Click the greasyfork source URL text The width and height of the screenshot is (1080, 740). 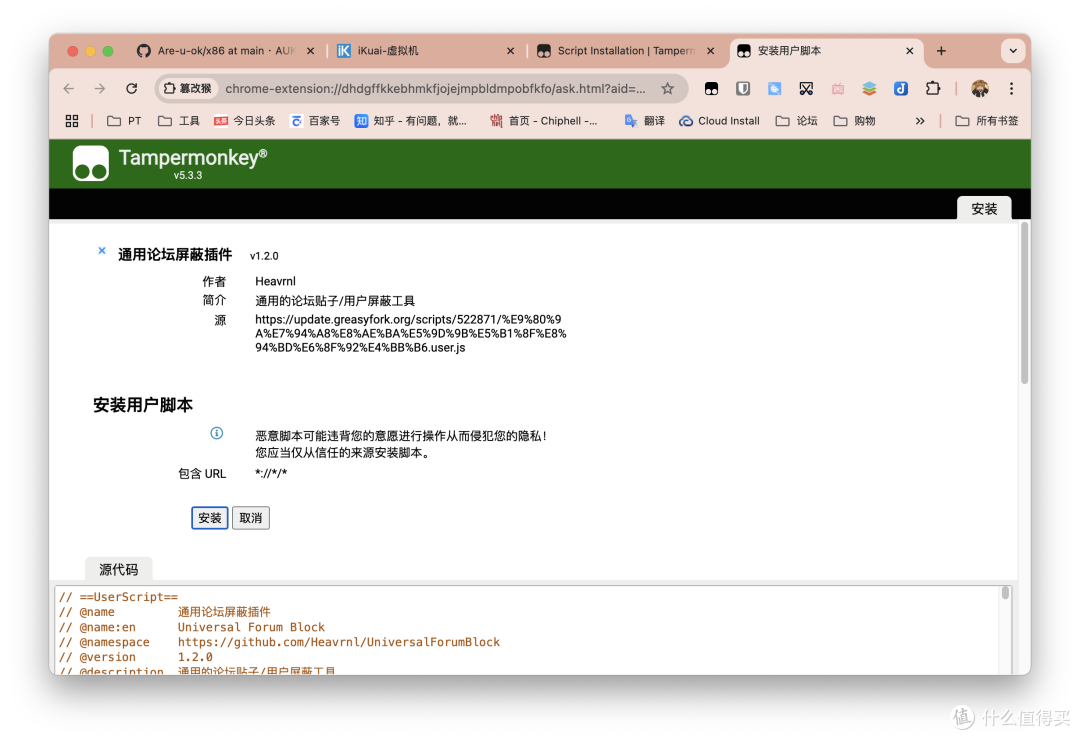click(x=411, y=333)
